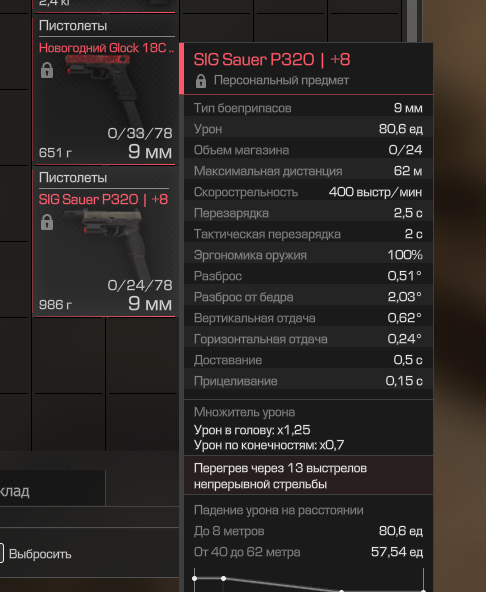
Task: Click the Новогодний Glock 18C name label
Action: 106,48
